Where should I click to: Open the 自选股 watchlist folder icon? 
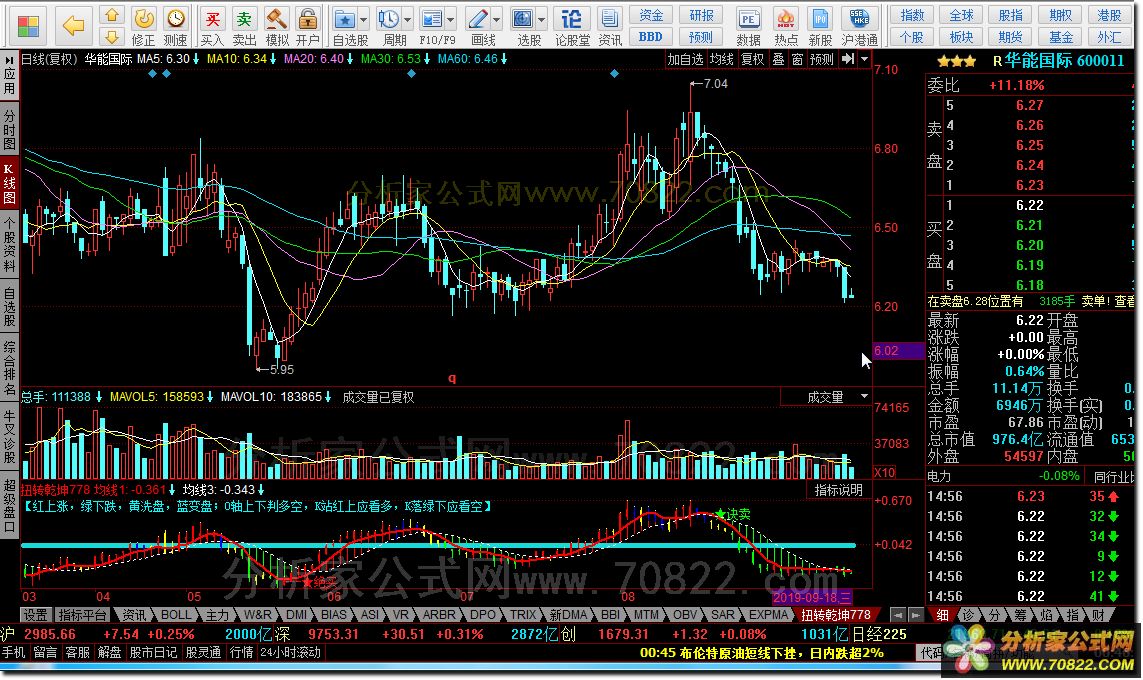pyautogui.click(x=344, y=26)
